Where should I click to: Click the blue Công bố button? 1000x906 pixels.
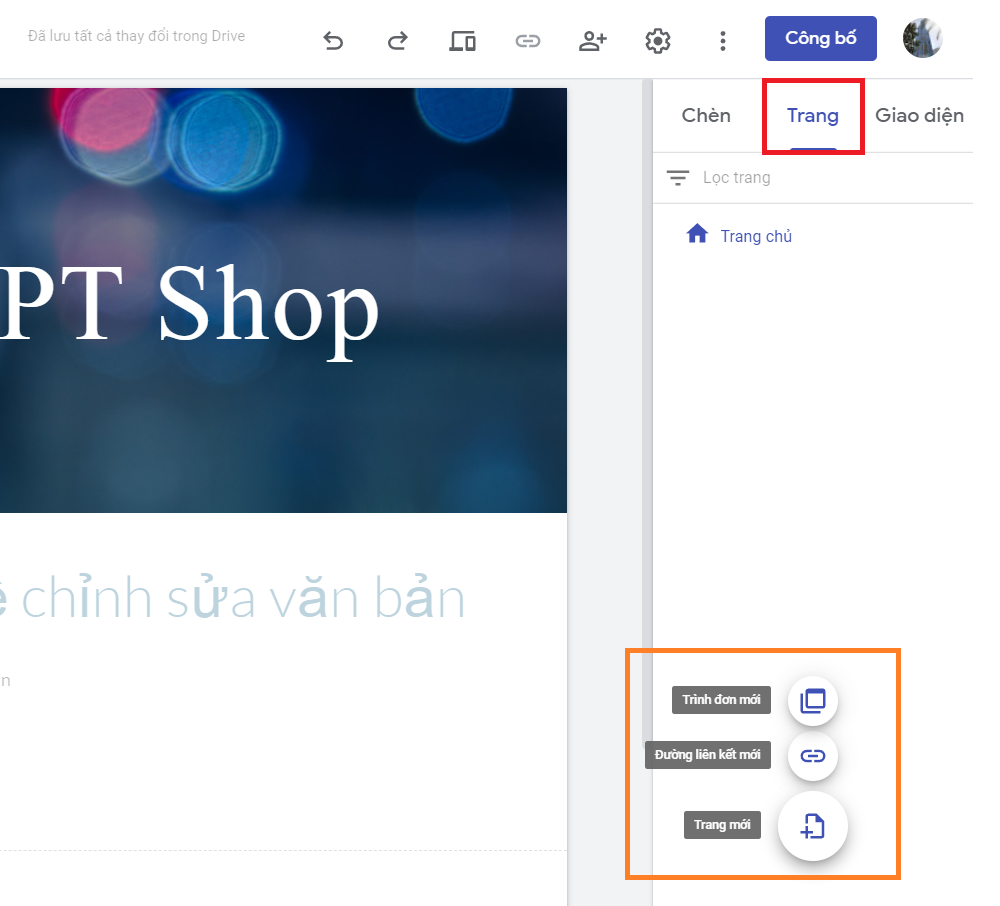point(820,38)
